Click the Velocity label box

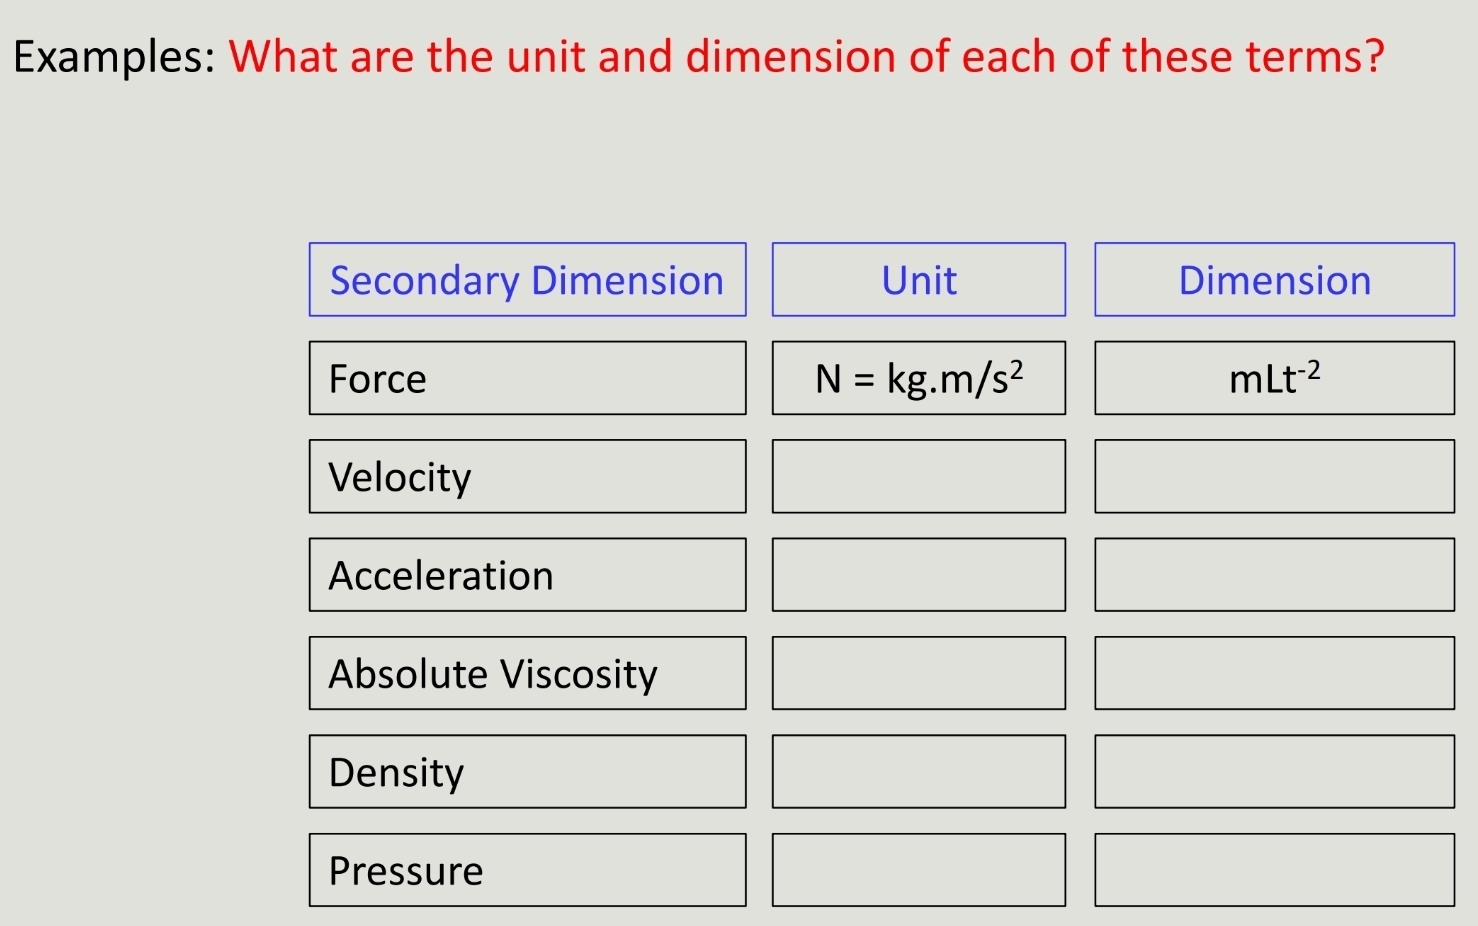(527, 476)
